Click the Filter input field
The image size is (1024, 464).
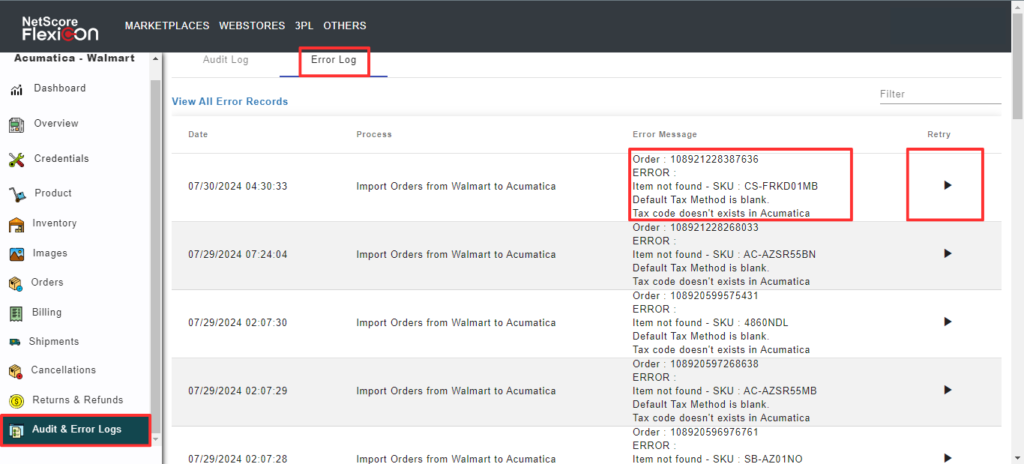pos(939,94)
